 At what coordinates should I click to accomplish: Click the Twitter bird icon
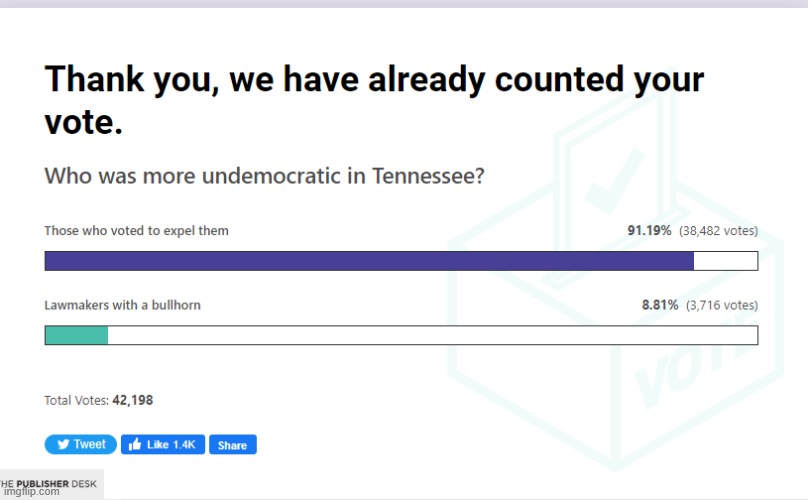61,444
